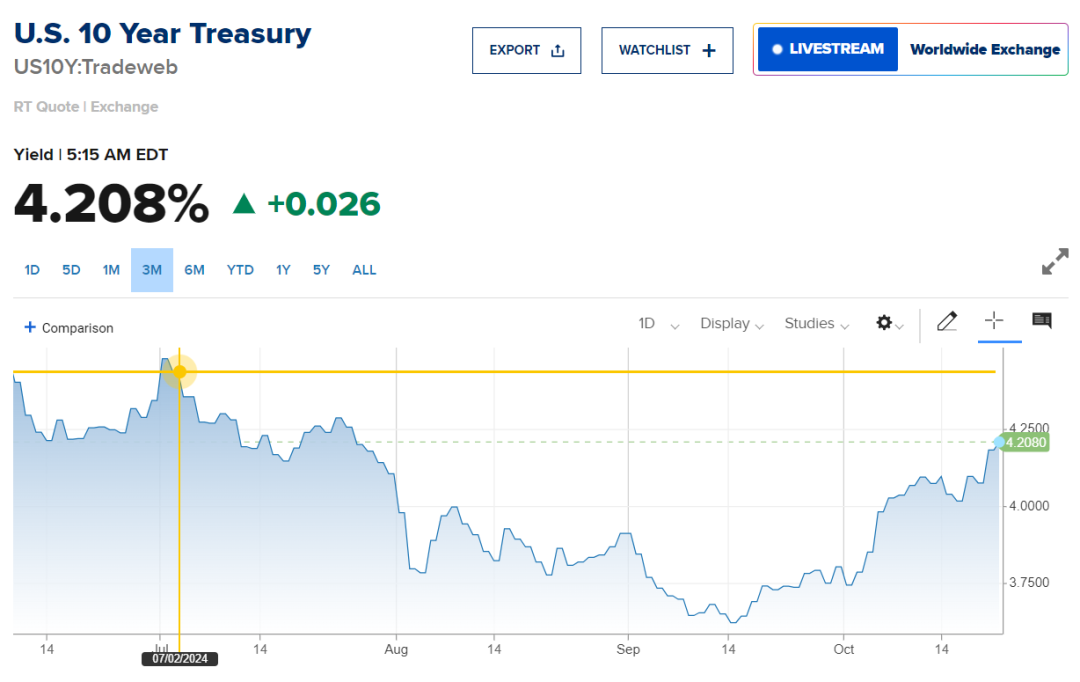
Task: Toggle the chart info tooltip icon
Action: tap(1041, 321)
